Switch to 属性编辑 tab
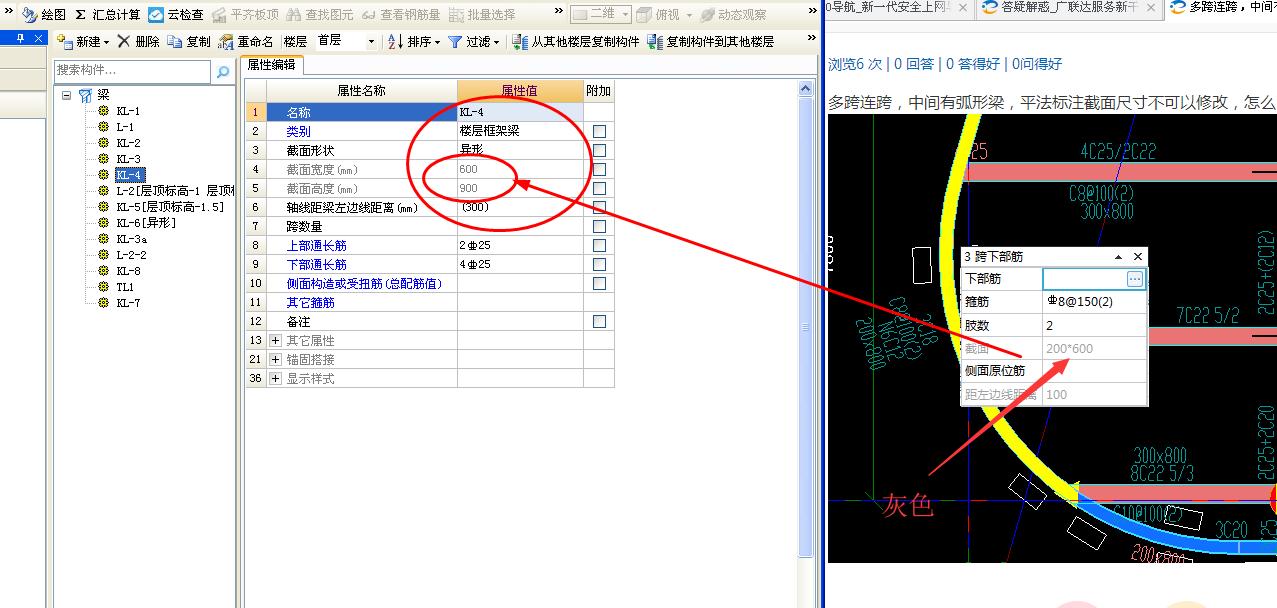Screen dimensions: 1277x608 (x=274, y=64)
